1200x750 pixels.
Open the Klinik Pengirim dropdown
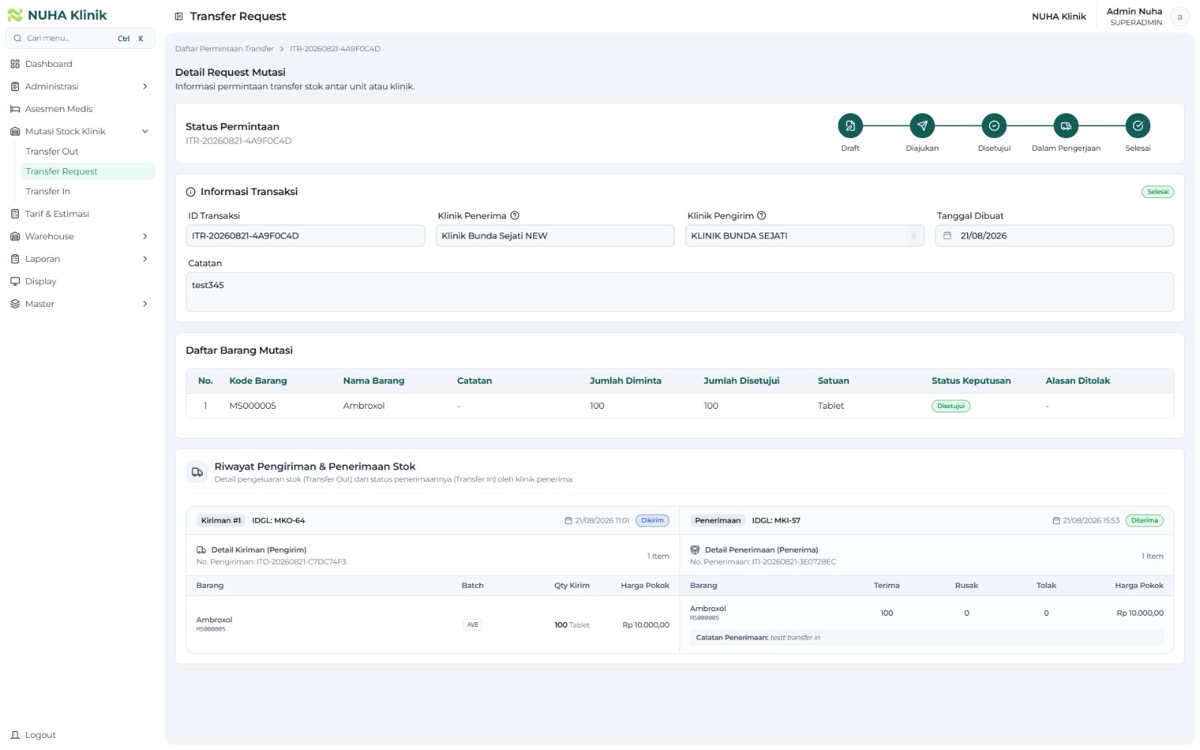click(805, 236)
